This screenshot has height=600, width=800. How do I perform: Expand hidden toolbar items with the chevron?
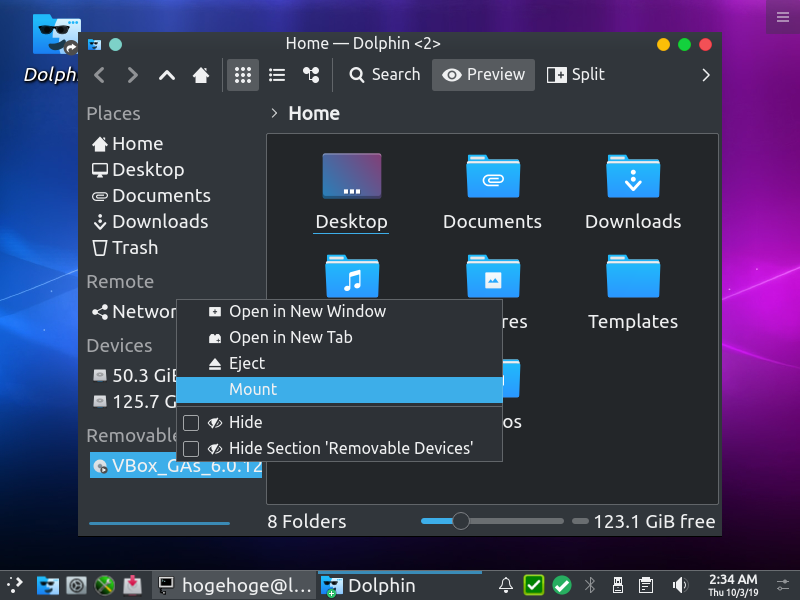706,75
